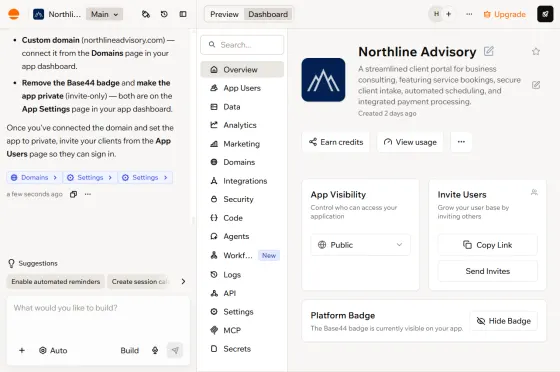
Task: Edit the app name pencil icon
Action: 489,51
